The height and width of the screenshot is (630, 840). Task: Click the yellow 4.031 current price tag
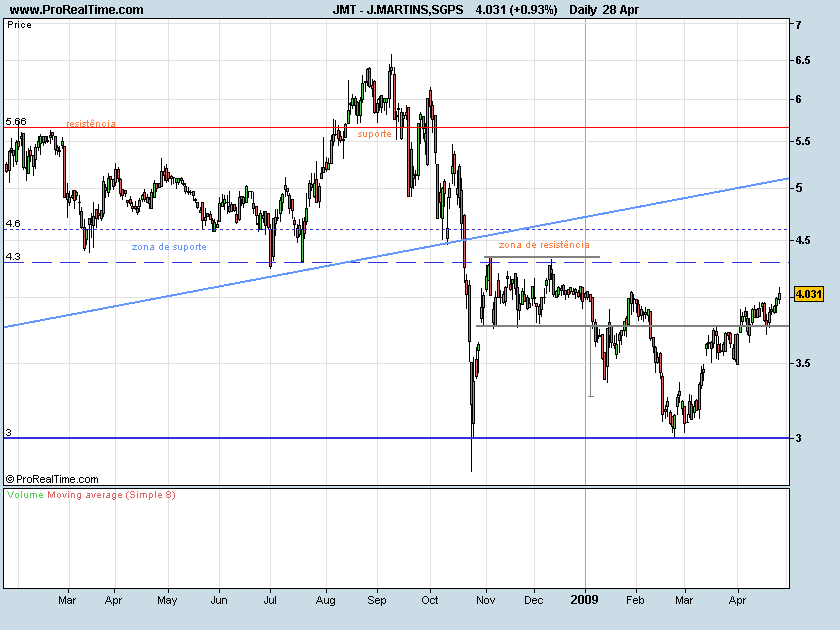pyautogui.click(x=808, y=294)
